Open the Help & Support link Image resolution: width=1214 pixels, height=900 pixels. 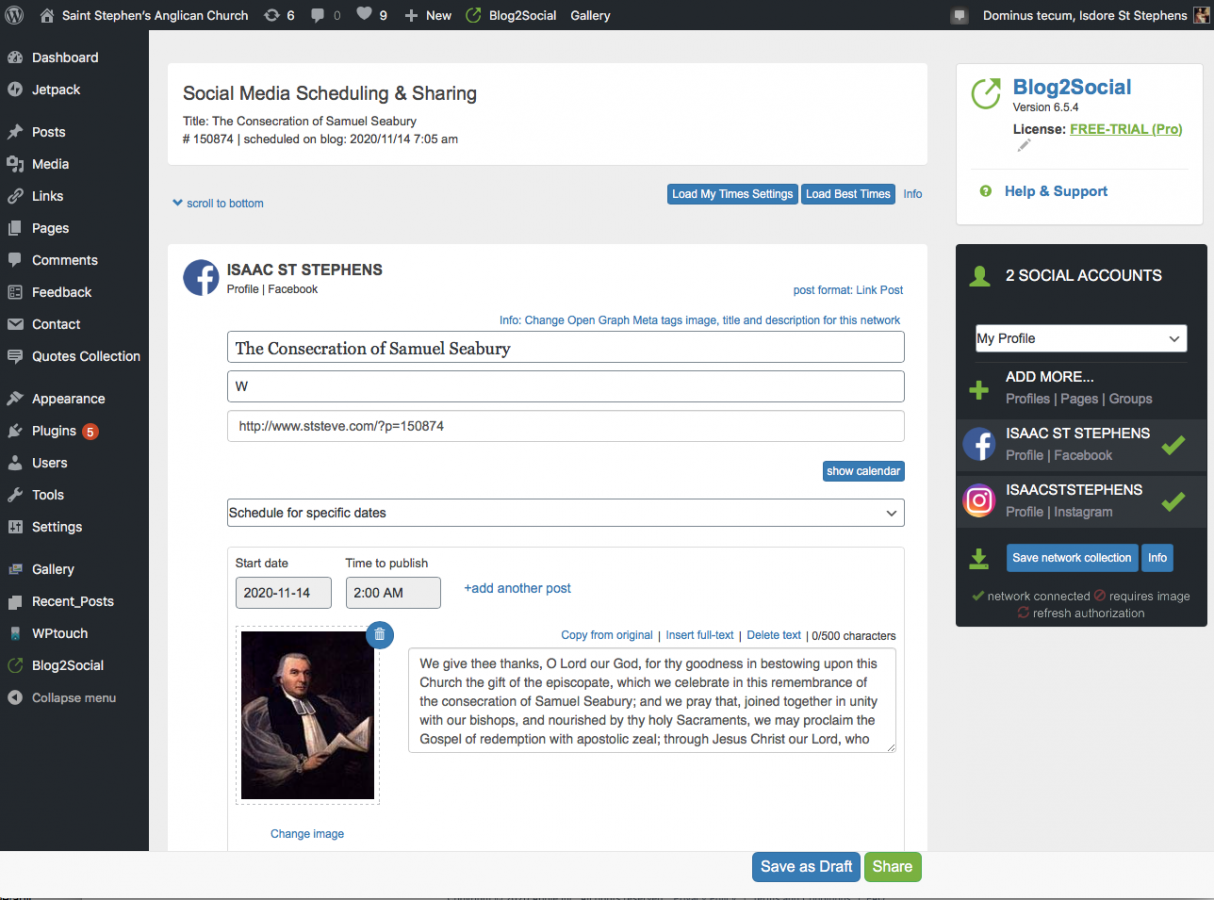click(x=1056, y=191)
